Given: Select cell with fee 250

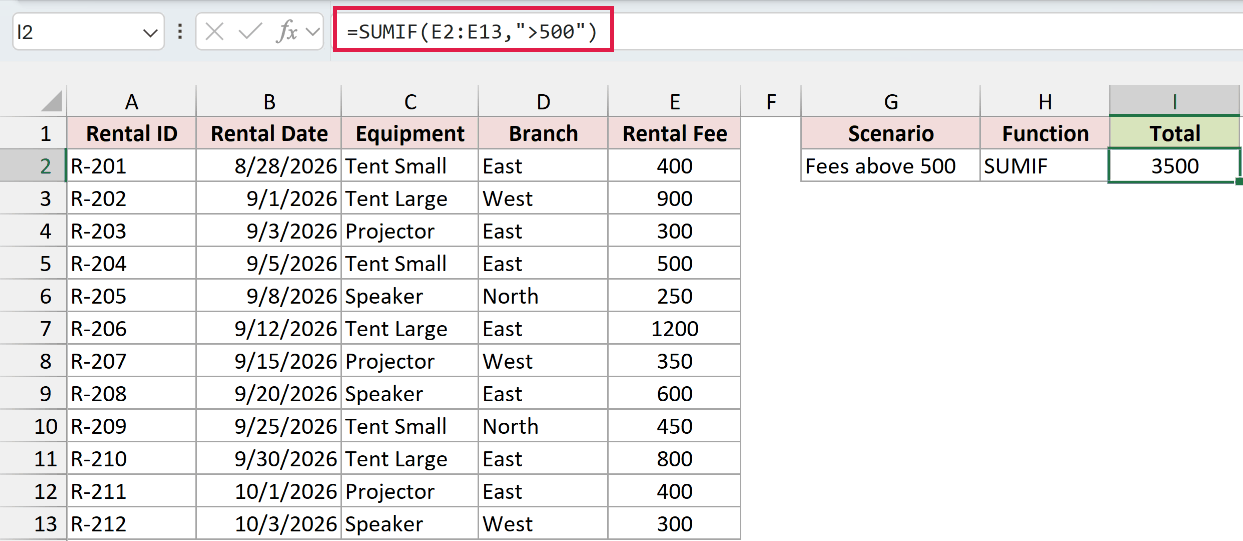Looking at the screenshot, I should (x=675, y=296).
